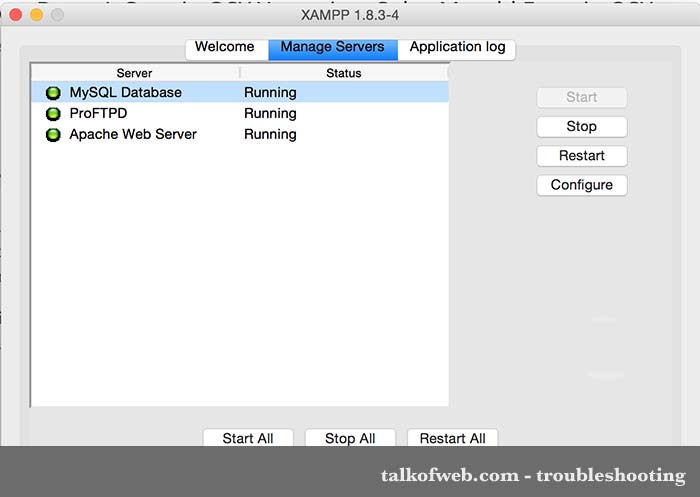
Task: Select the MySQL Database row
Action: pos(240,92)
